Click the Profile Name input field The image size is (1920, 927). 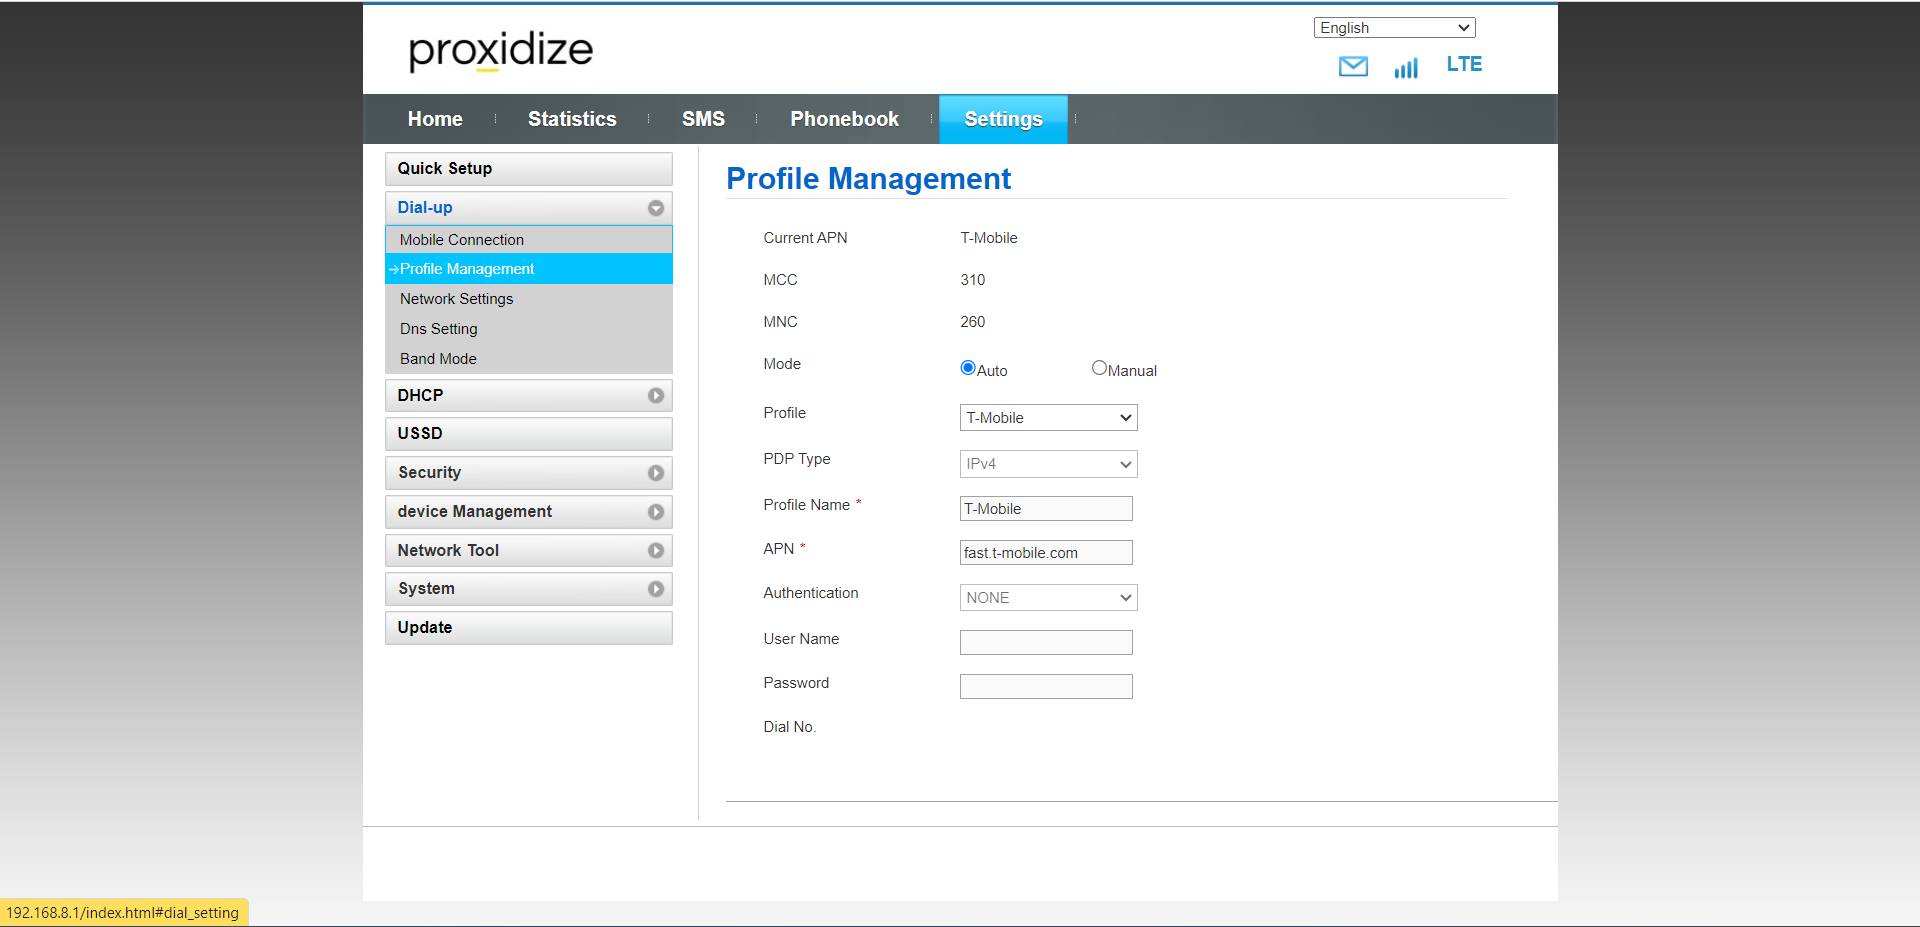click(1046, 509)
